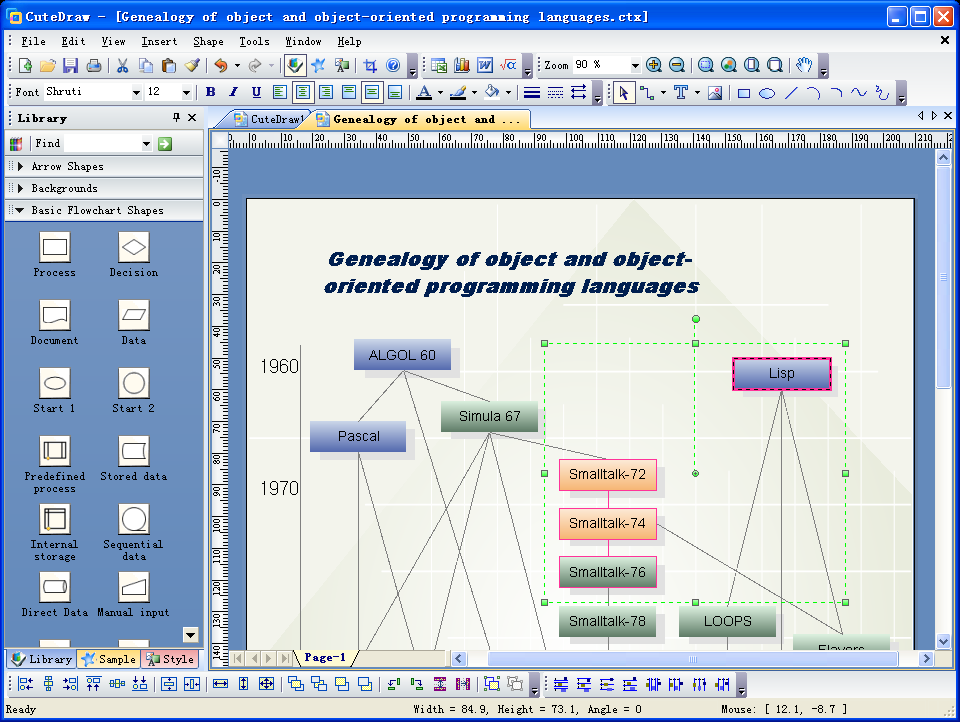Screen dimensions: 960x722
Task: Click the cut scissors icon
Action: tap(122, 65)
